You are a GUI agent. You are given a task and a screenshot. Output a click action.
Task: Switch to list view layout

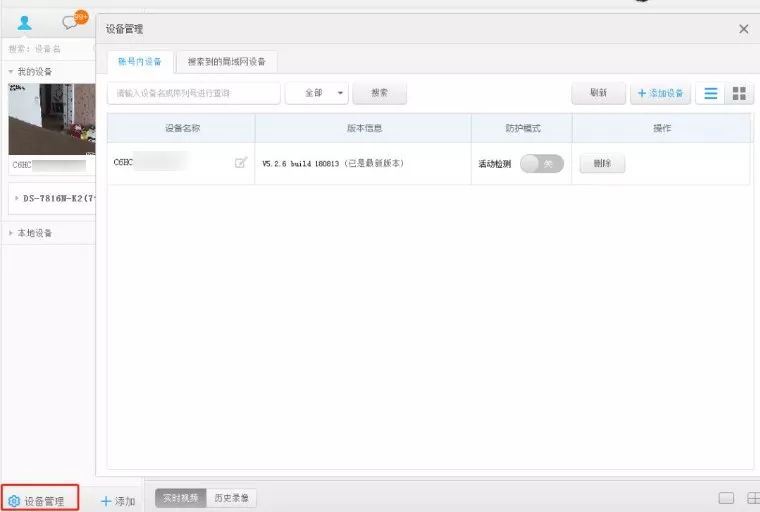(x=711, y=93)
